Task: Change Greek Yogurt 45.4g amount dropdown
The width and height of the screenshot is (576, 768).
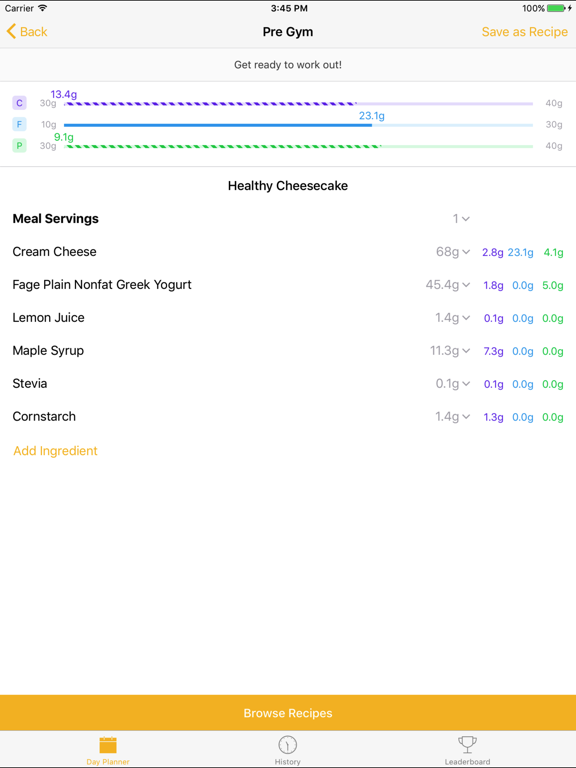Action: point(448,285)
